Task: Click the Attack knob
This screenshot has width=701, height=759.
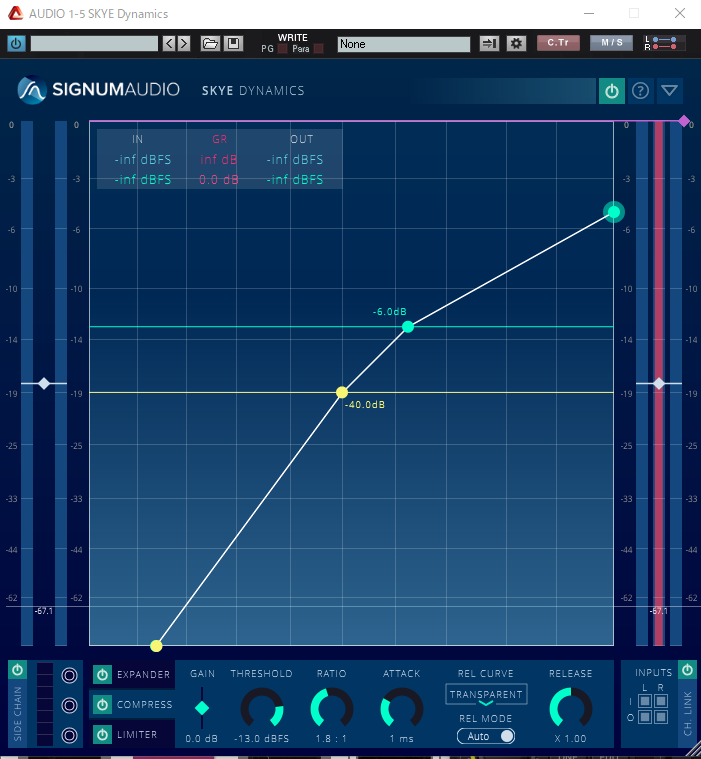Action: pos(402,708)
